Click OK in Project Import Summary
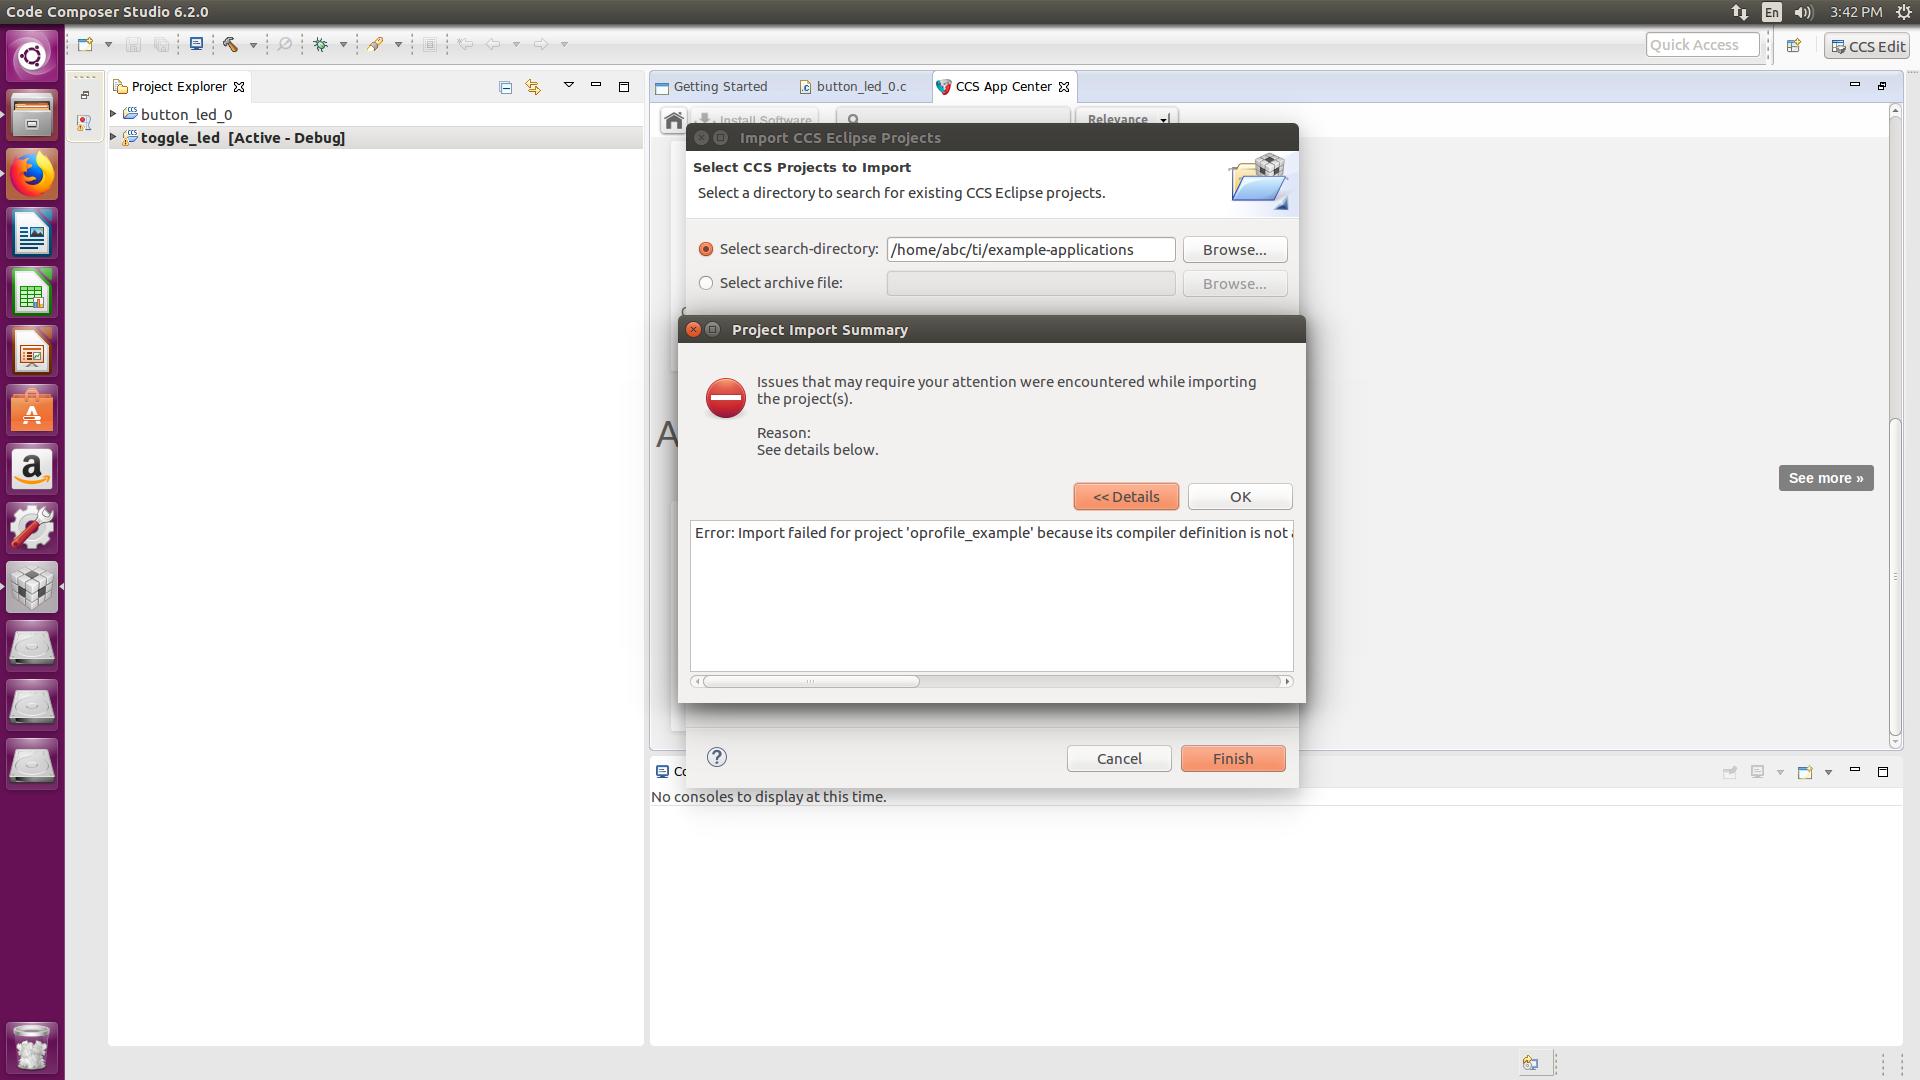The height and width of the screenshot is (1080, 1920). pos(1240,496)
